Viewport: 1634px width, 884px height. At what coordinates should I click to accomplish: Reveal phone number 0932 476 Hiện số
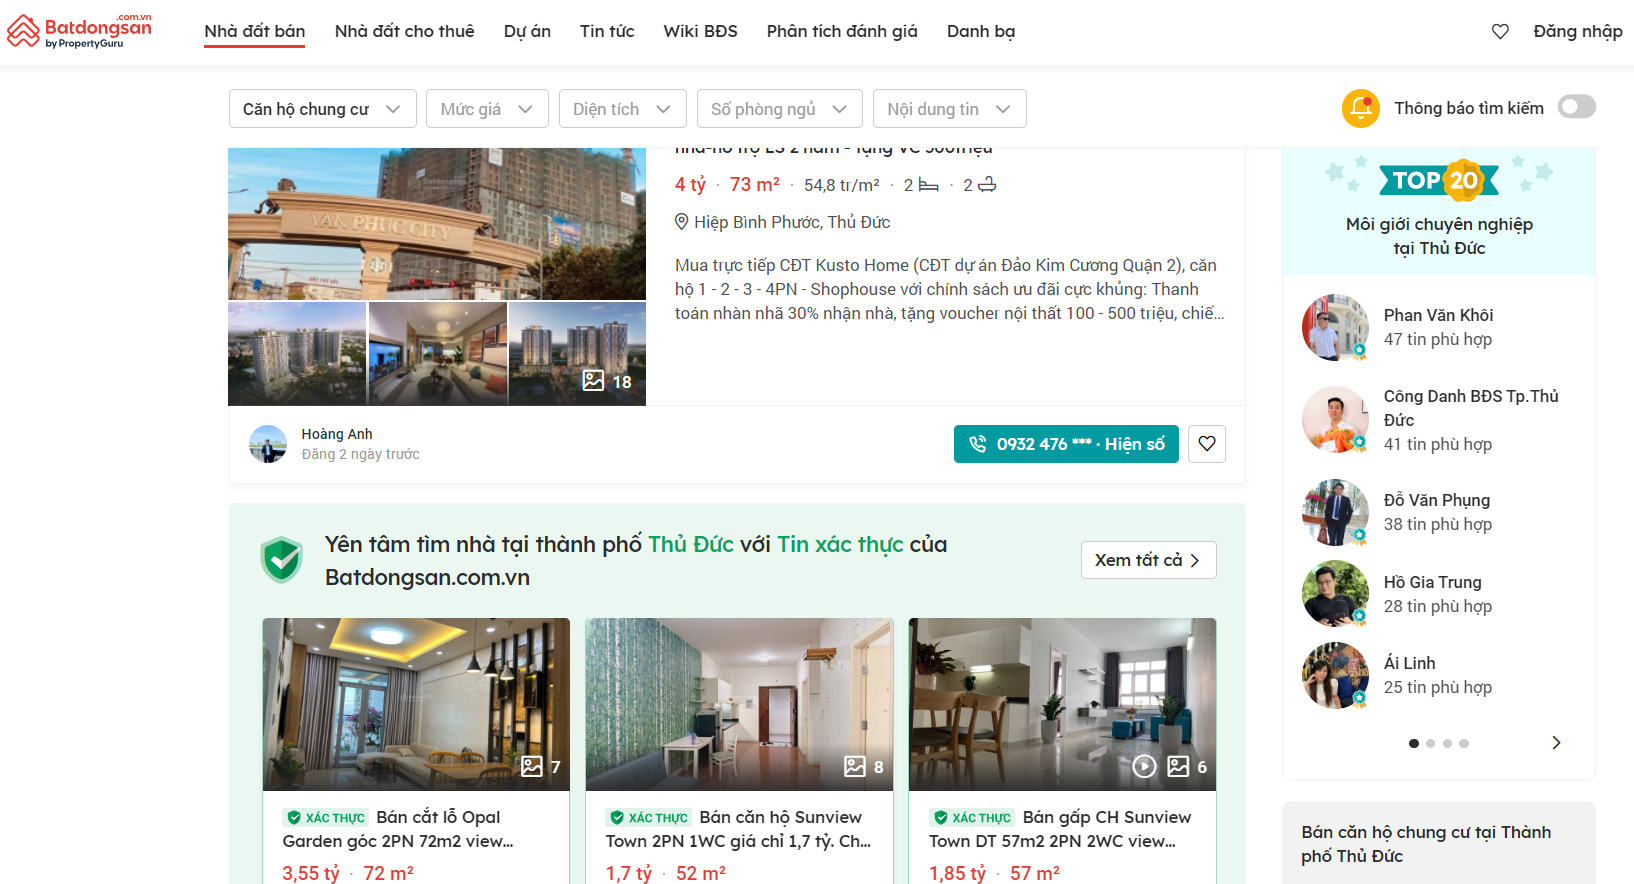tap(1066, 444)
